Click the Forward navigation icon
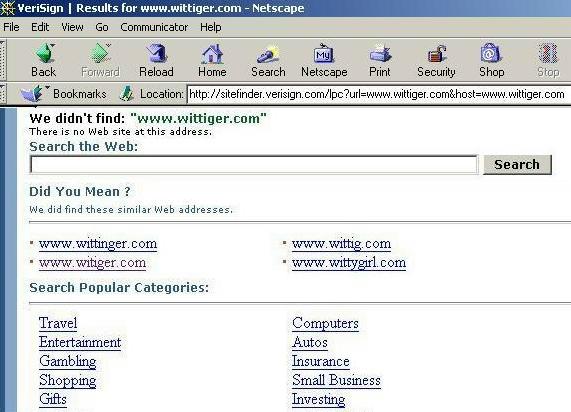 (101, 54)
